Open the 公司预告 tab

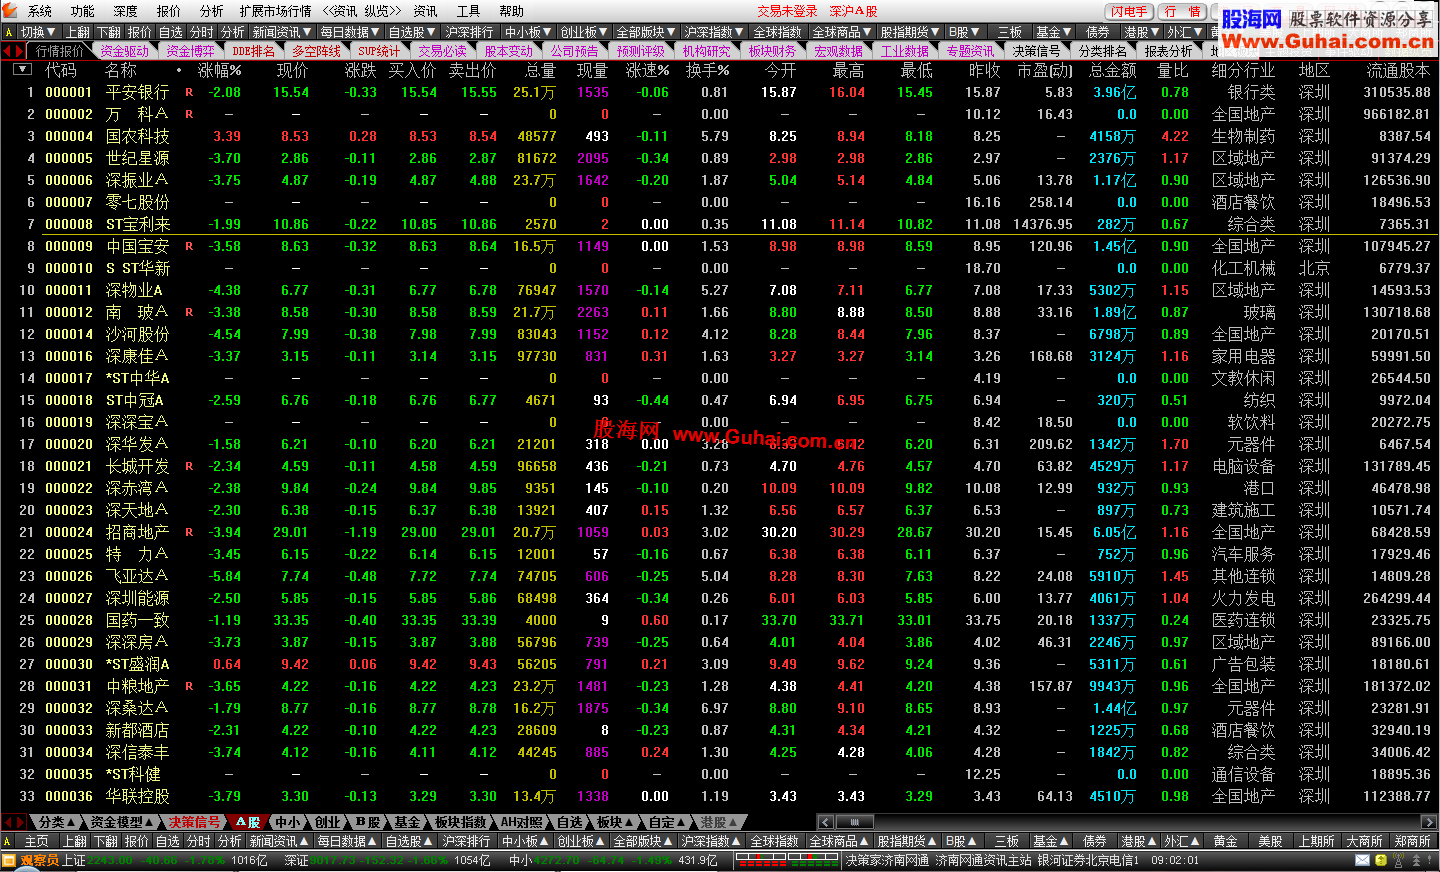[574, 51]
